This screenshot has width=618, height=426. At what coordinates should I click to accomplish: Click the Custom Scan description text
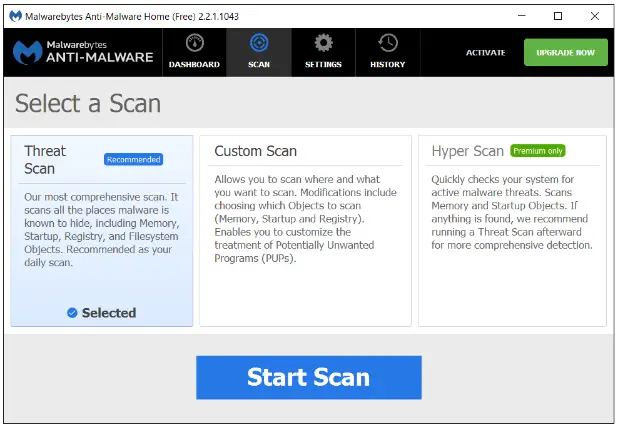(x=305, y=219)
